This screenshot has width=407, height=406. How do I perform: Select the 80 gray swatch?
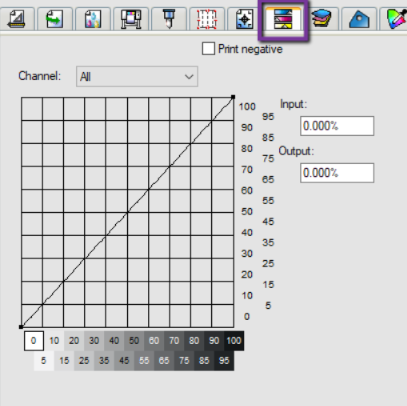click(x=194, y=341)
